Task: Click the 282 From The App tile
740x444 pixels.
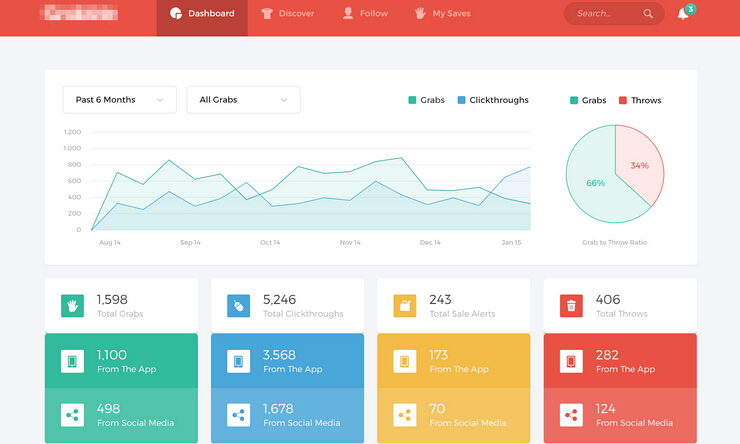Action: [620, 361]
